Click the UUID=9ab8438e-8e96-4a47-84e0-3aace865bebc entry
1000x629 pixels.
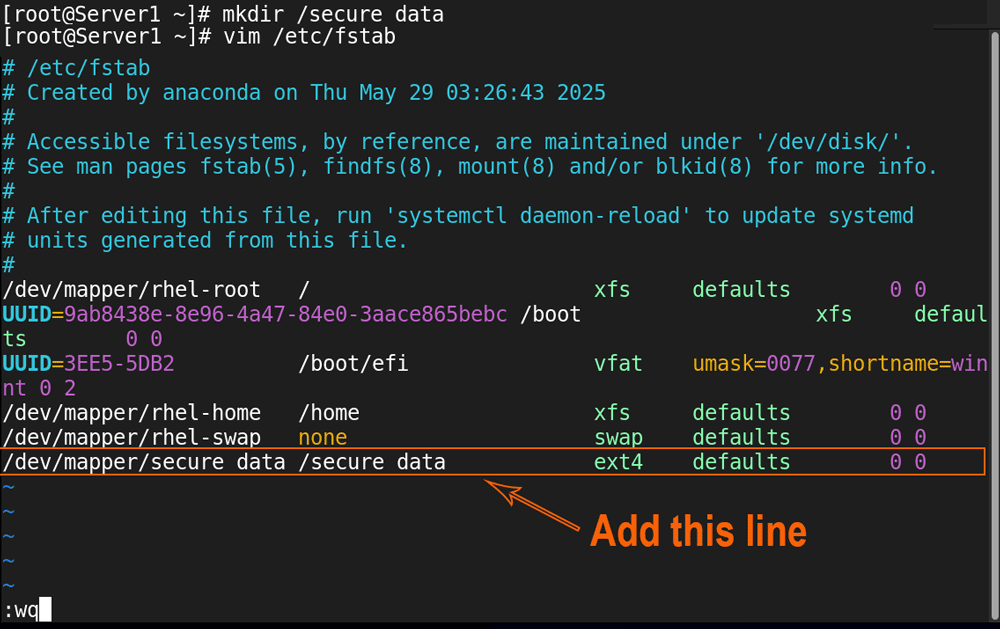coord(255,314)
